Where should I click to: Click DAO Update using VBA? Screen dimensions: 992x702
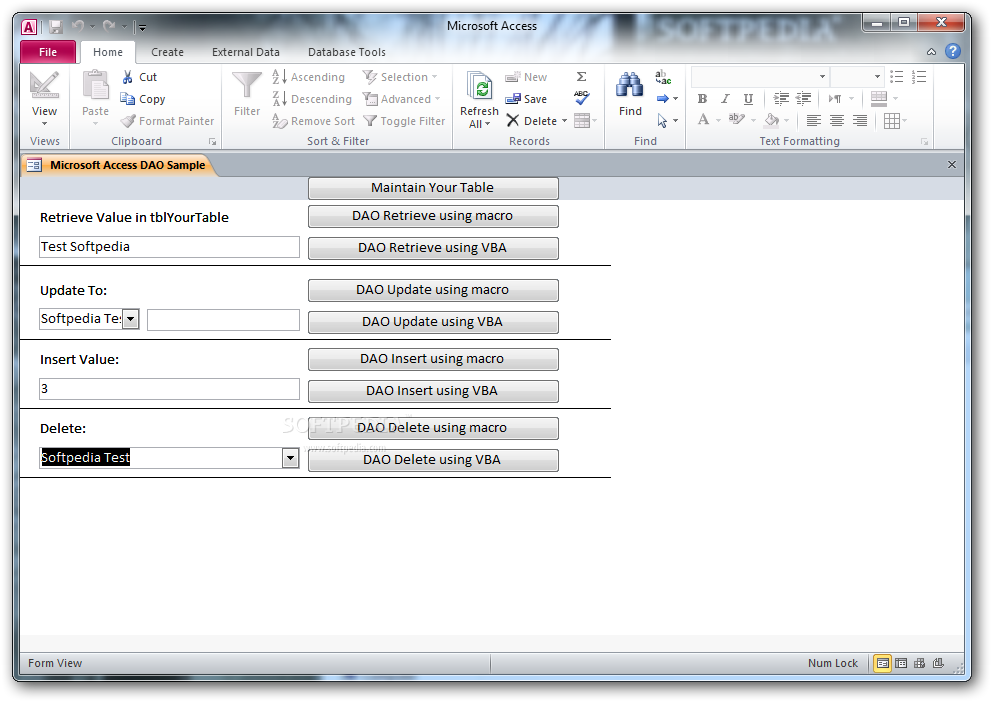(433, 322)
